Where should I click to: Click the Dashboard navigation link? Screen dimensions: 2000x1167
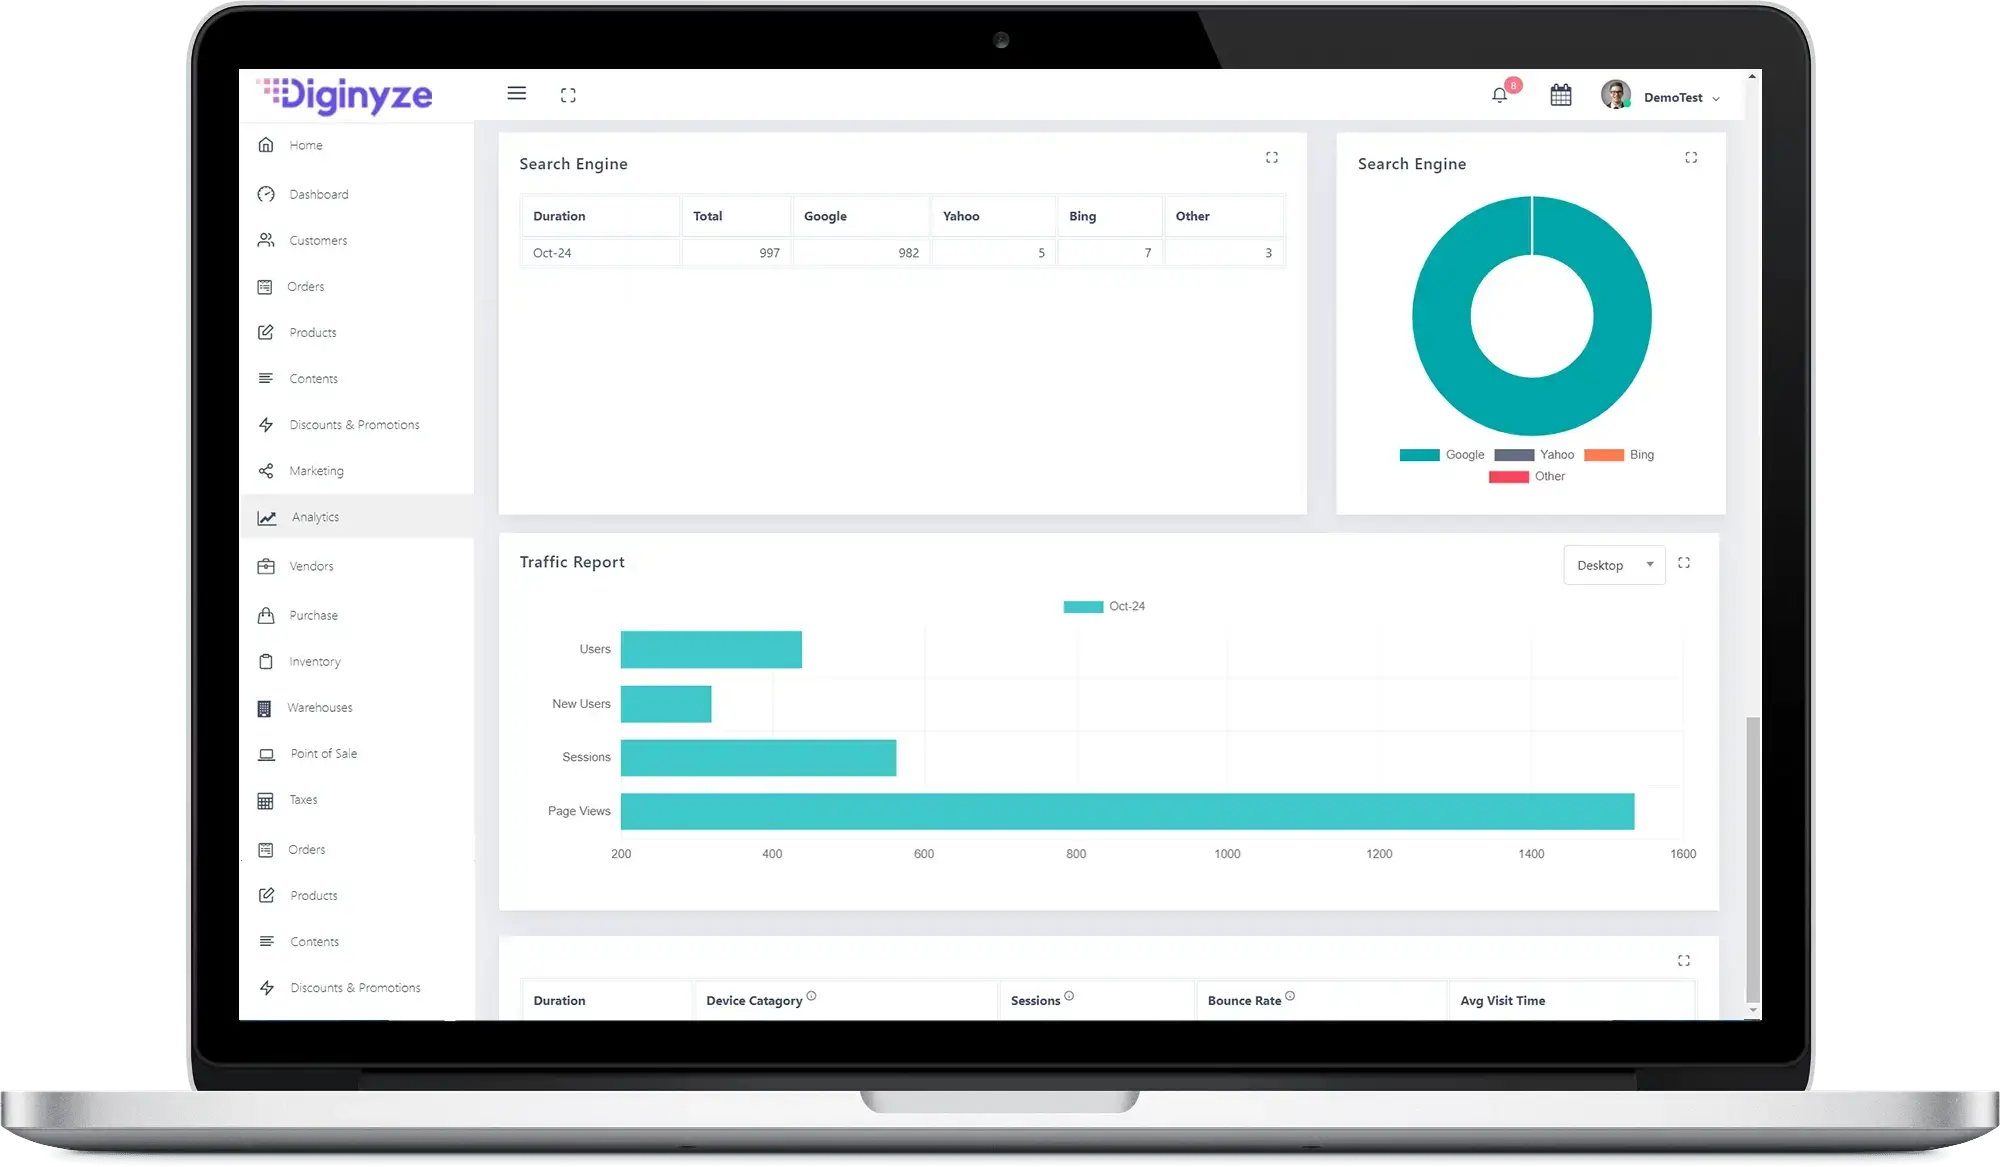pos(318,193)
